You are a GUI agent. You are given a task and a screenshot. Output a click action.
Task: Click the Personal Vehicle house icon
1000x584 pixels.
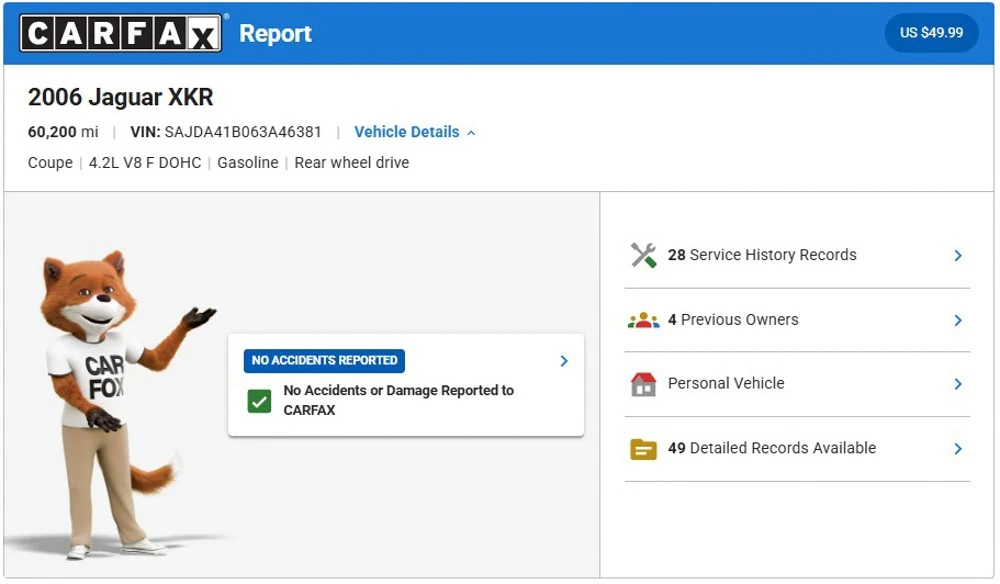(x=643, y=384)
